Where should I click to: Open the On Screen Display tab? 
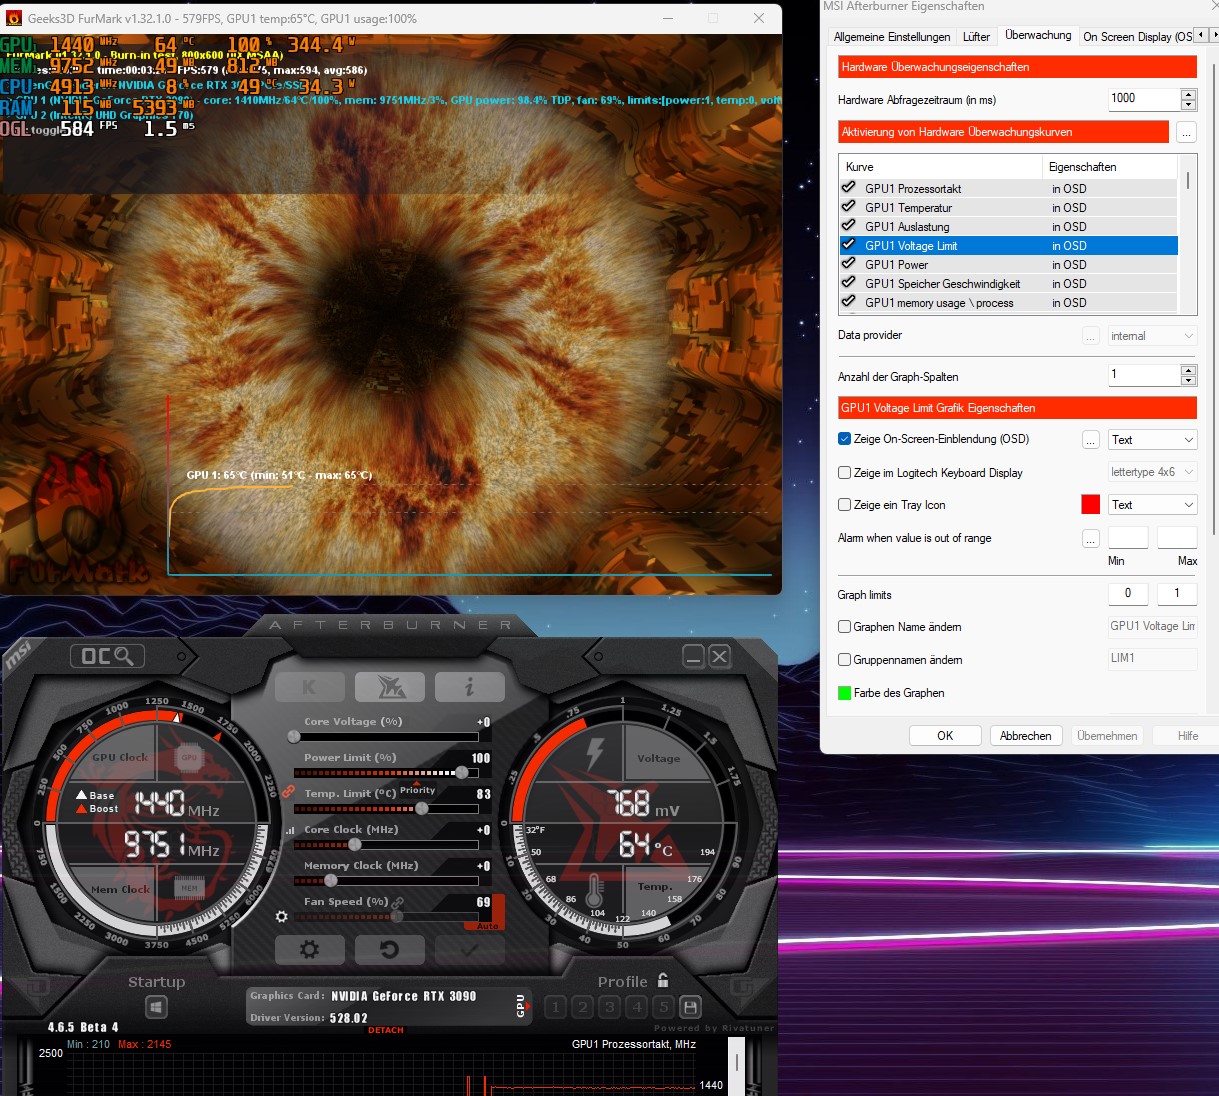click(x=1138, y=37)
